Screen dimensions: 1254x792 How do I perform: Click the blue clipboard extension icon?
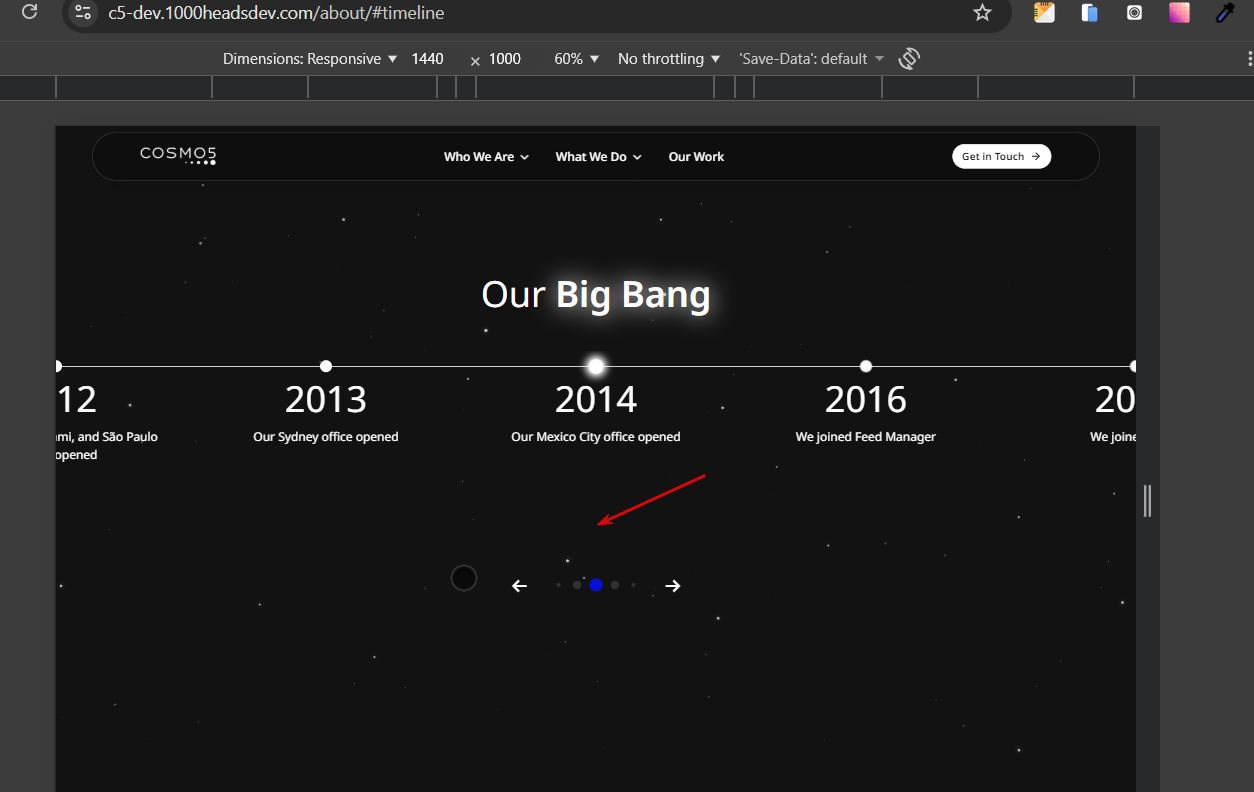tap(1090, 13)
